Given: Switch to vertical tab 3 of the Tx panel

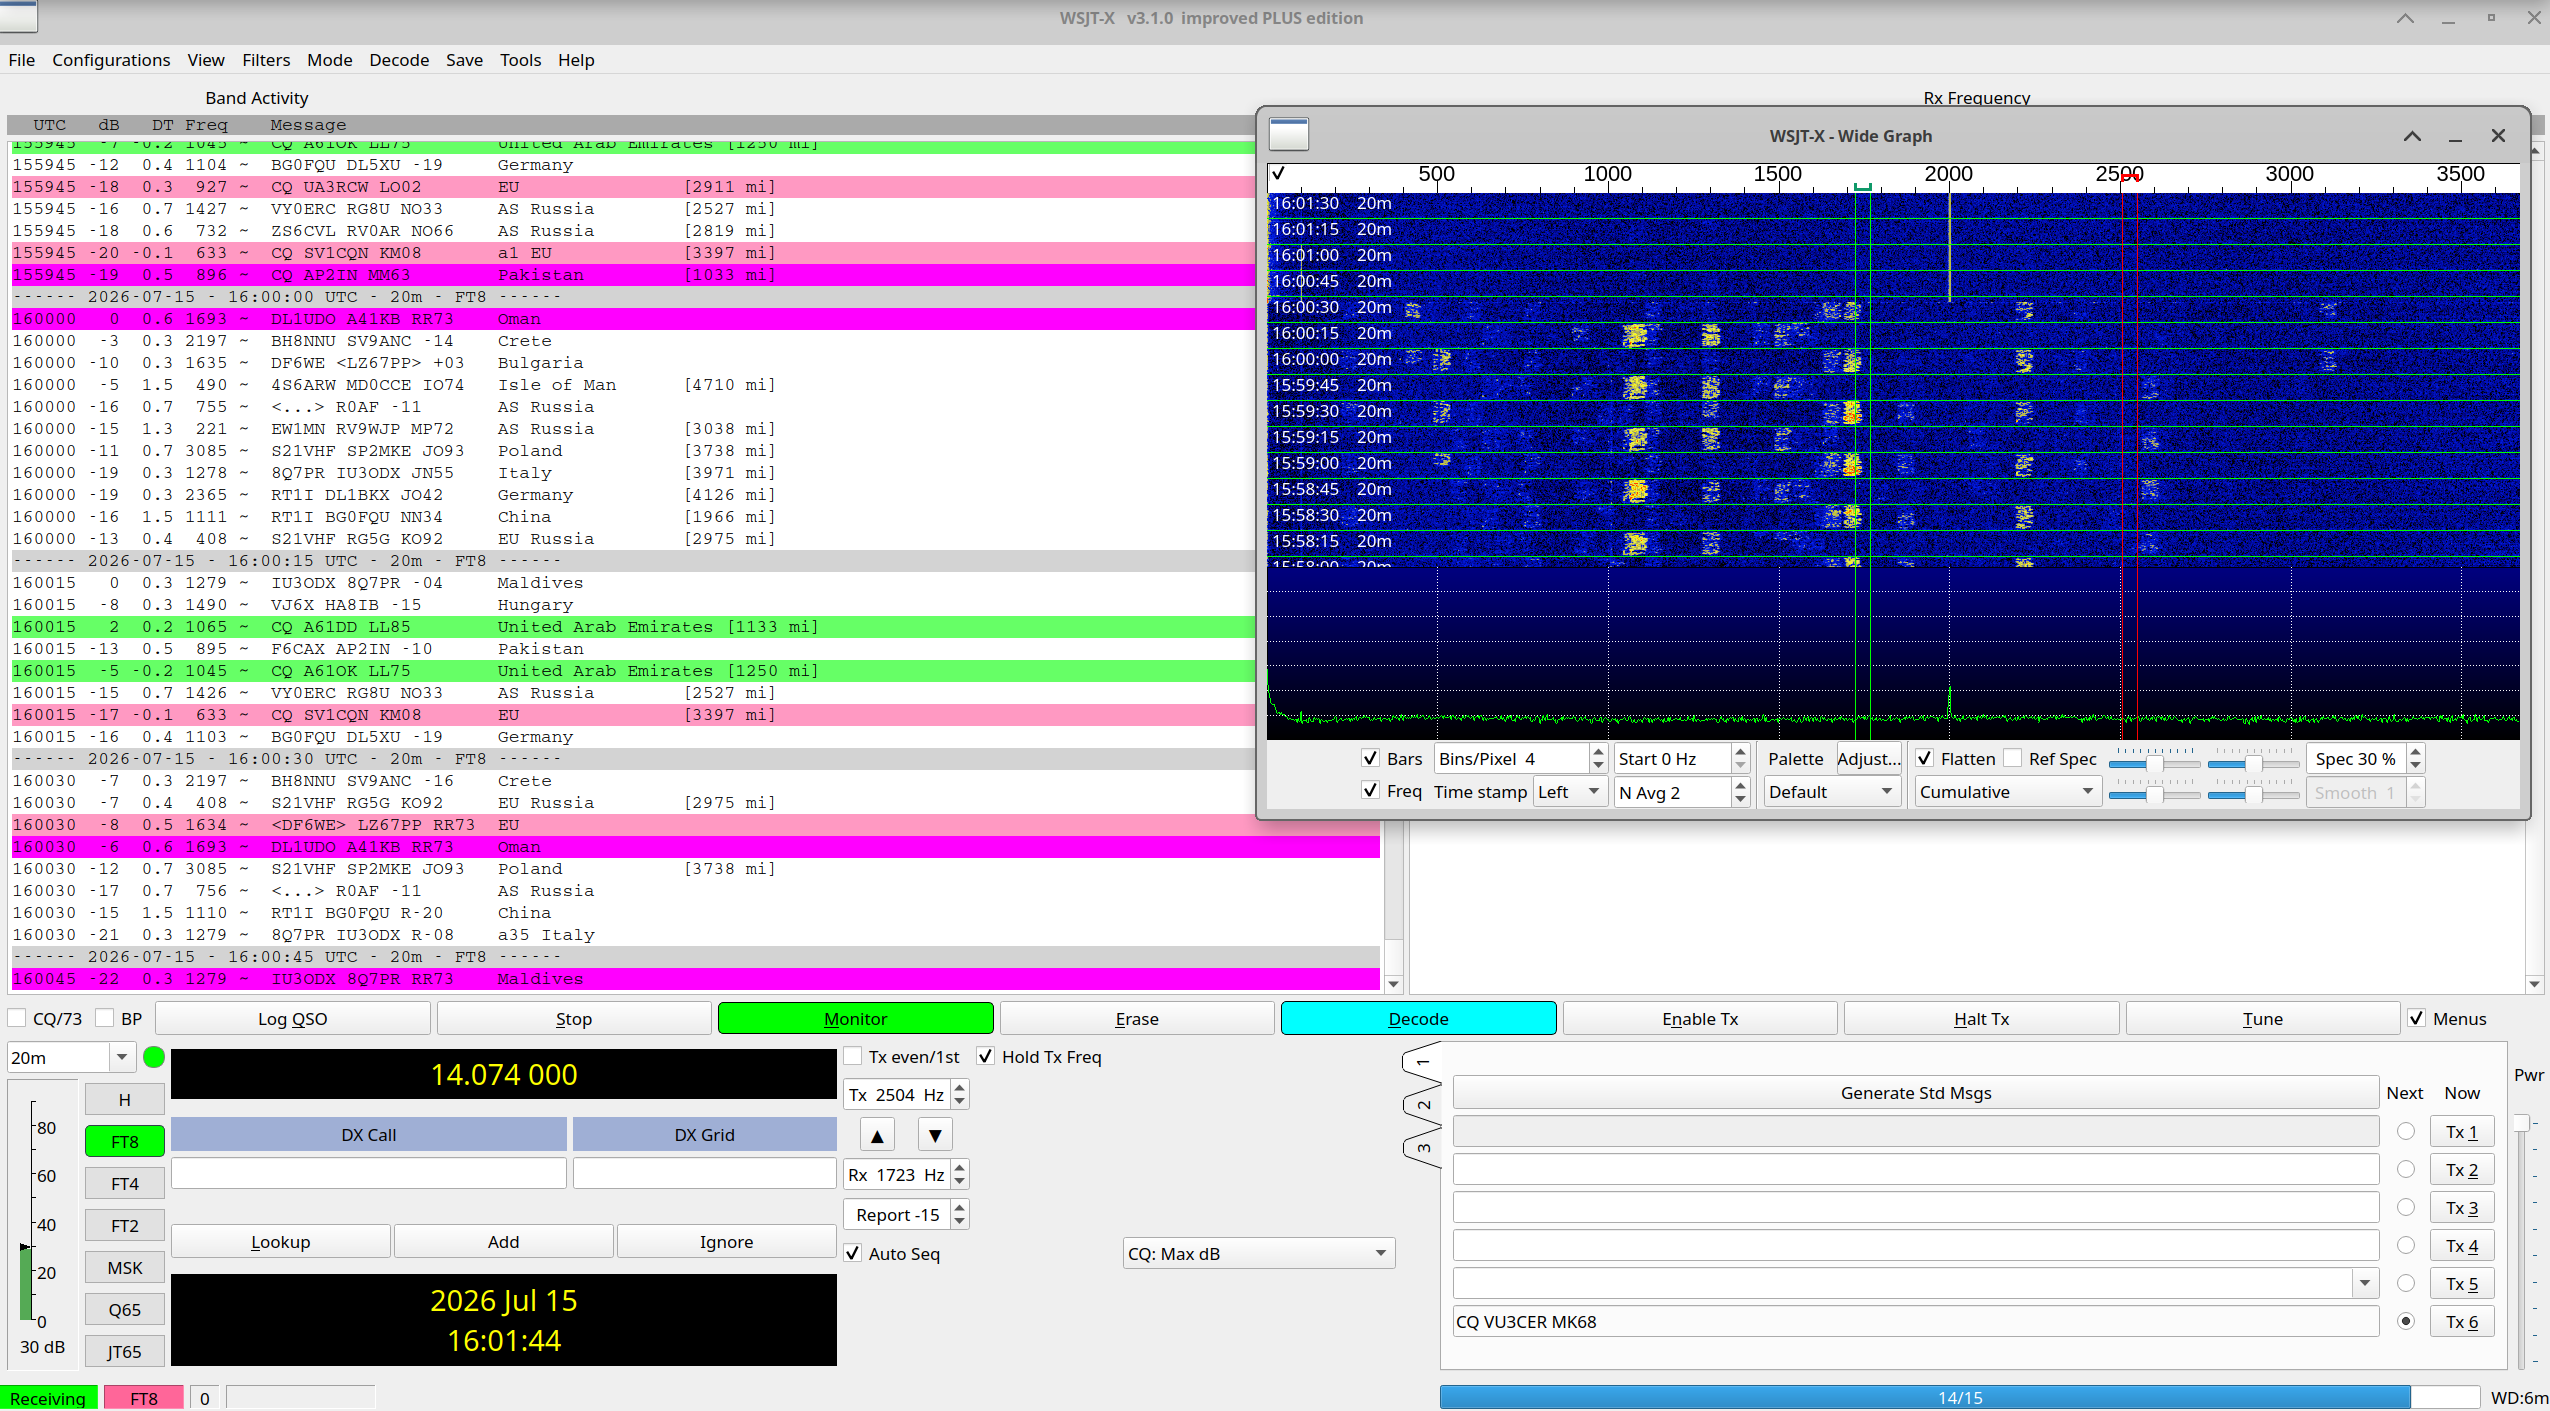Looking at the screenshot, I should point(1422,1148).
